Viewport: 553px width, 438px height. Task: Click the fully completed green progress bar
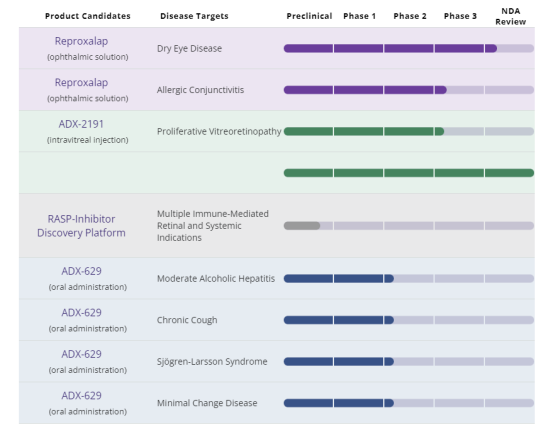[409, 173]
